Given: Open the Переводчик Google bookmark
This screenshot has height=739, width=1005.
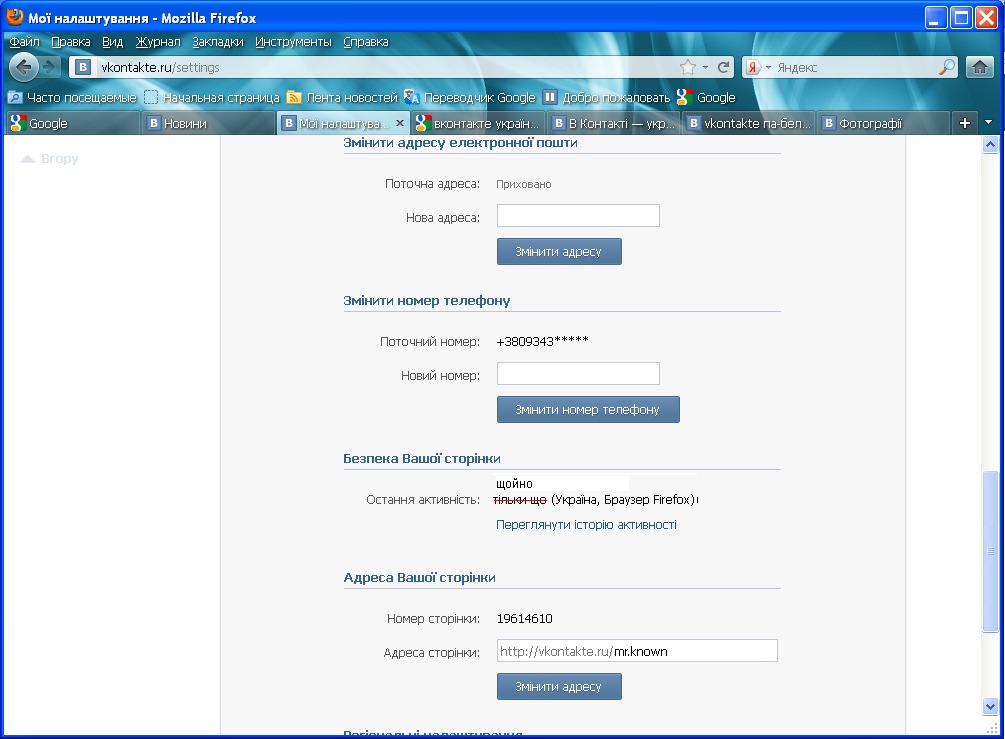Looking at the screenshot, I should point(469,97).
